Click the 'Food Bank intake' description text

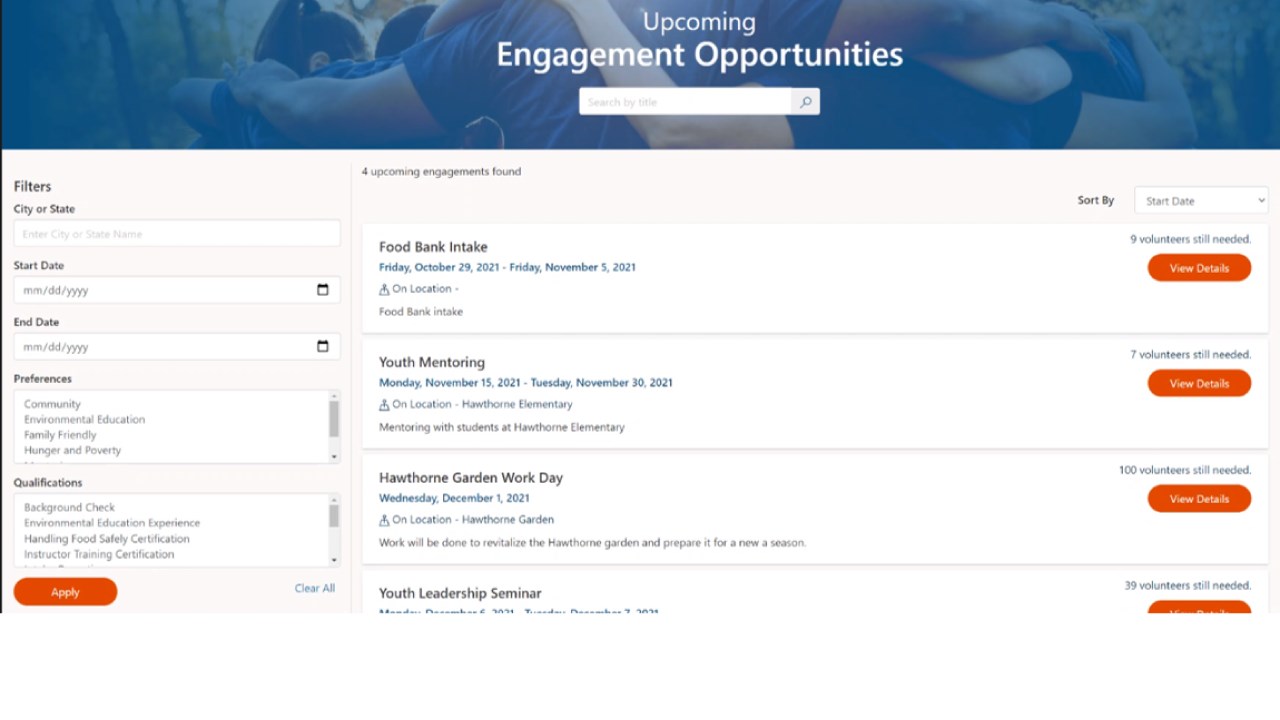421,312
